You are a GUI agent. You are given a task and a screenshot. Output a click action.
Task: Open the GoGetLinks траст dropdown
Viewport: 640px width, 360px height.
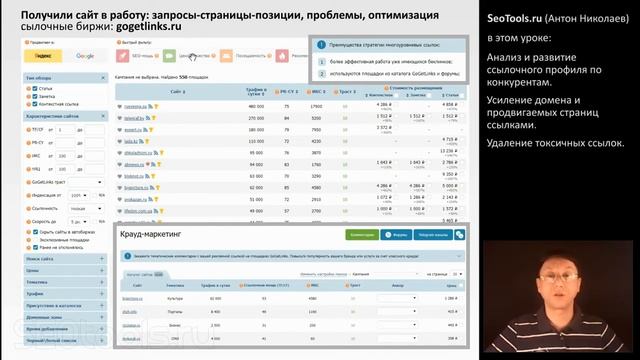[x=86, y=182]
